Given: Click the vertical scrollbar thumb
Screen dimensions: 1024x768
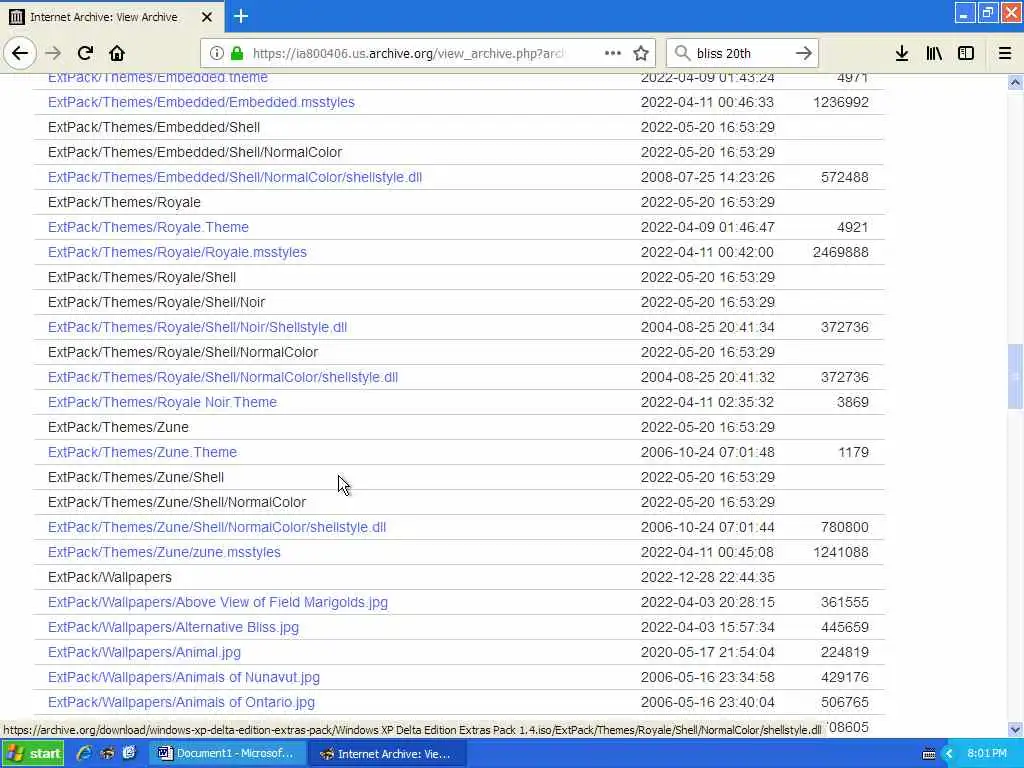Looking at the screenshot, I should tap(1015, 377).
